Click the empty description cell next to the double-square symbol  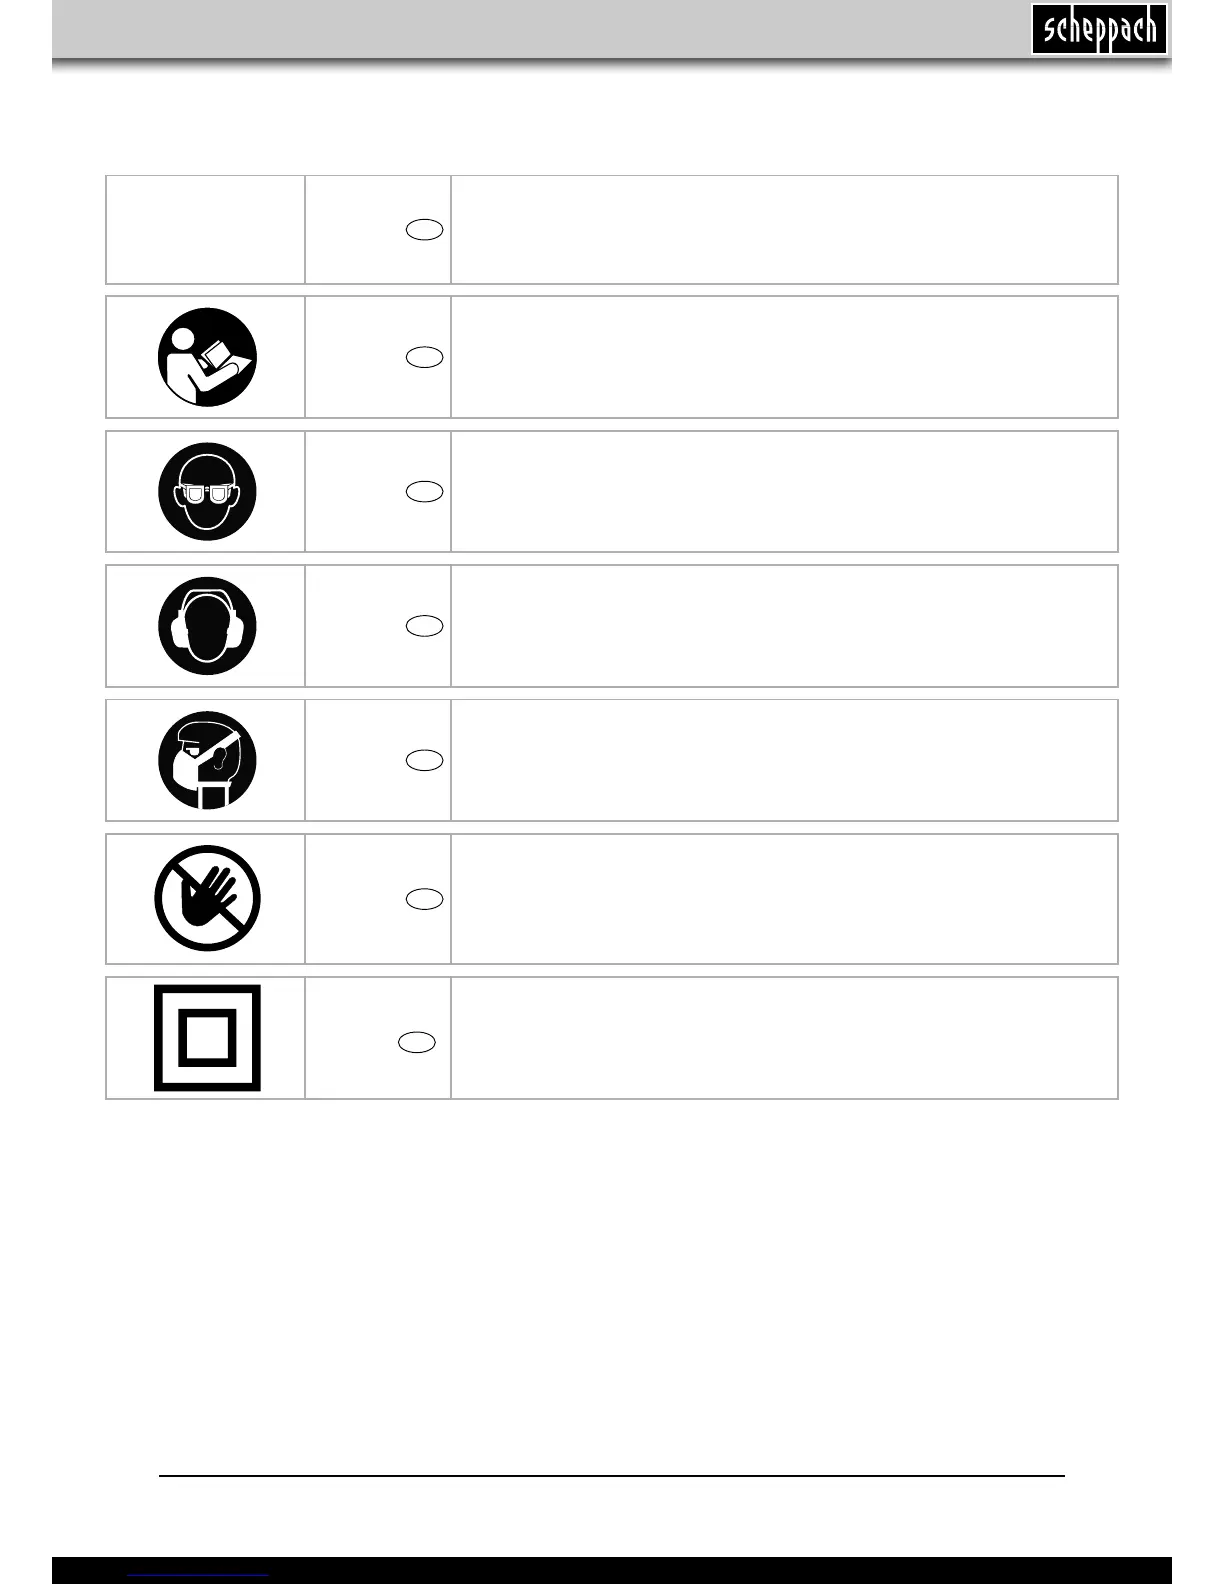784,1038
